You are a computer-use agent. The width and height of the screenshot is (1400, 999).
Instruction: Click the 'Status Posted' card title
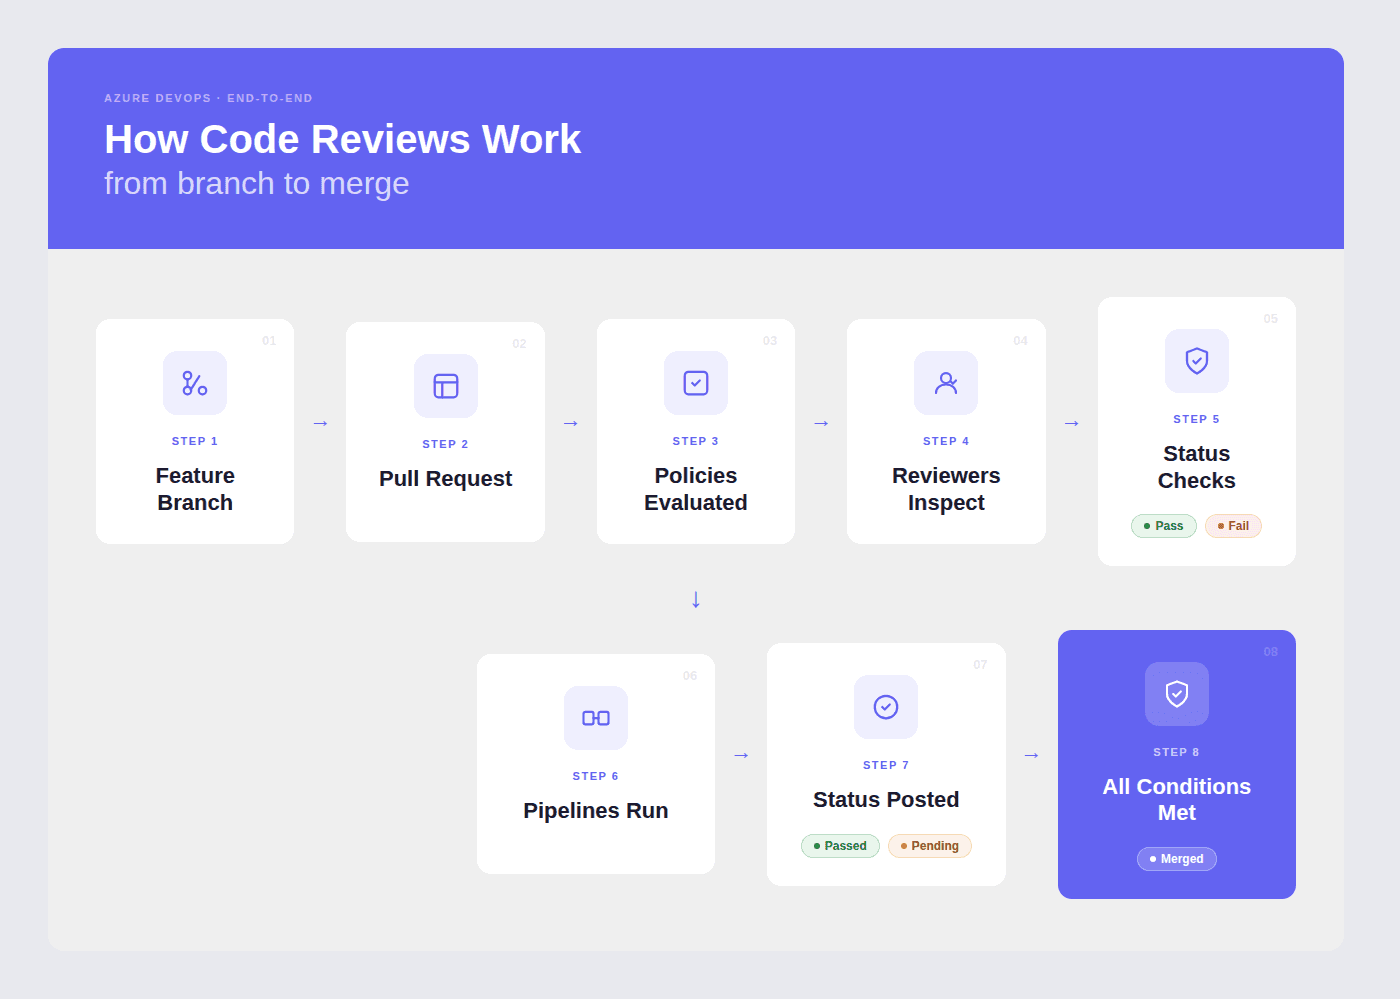tap(886, 800)
